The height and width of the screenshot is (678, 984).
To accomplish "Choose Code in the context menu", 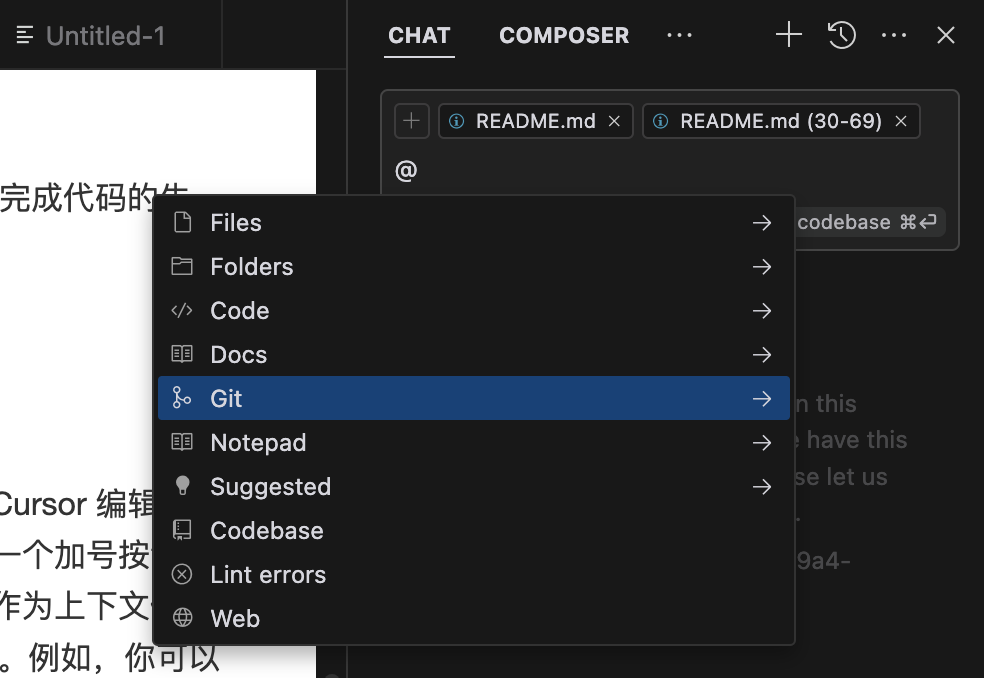I will click(474, 310).
